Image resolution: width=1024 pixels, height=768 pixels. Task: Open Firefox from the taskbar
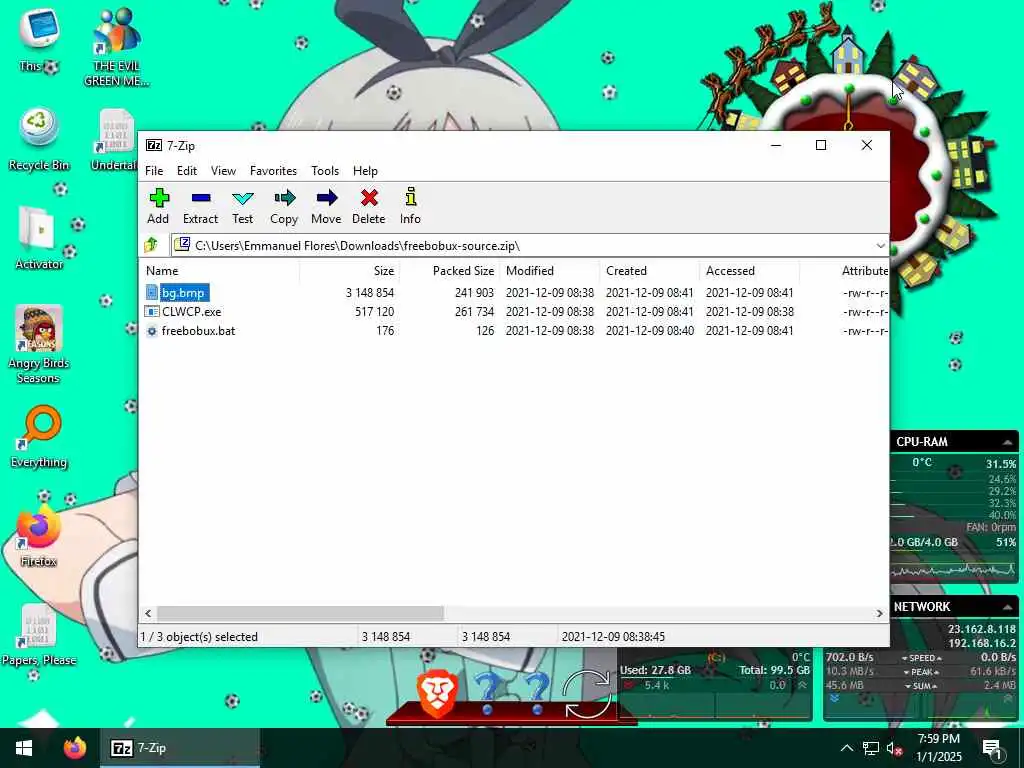[74, 748]
